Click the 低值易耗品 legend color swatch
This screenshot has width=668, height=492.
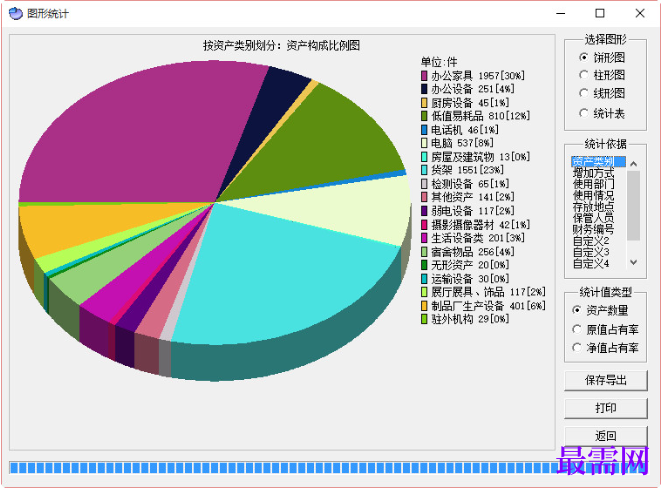click(x=424, y=116)
